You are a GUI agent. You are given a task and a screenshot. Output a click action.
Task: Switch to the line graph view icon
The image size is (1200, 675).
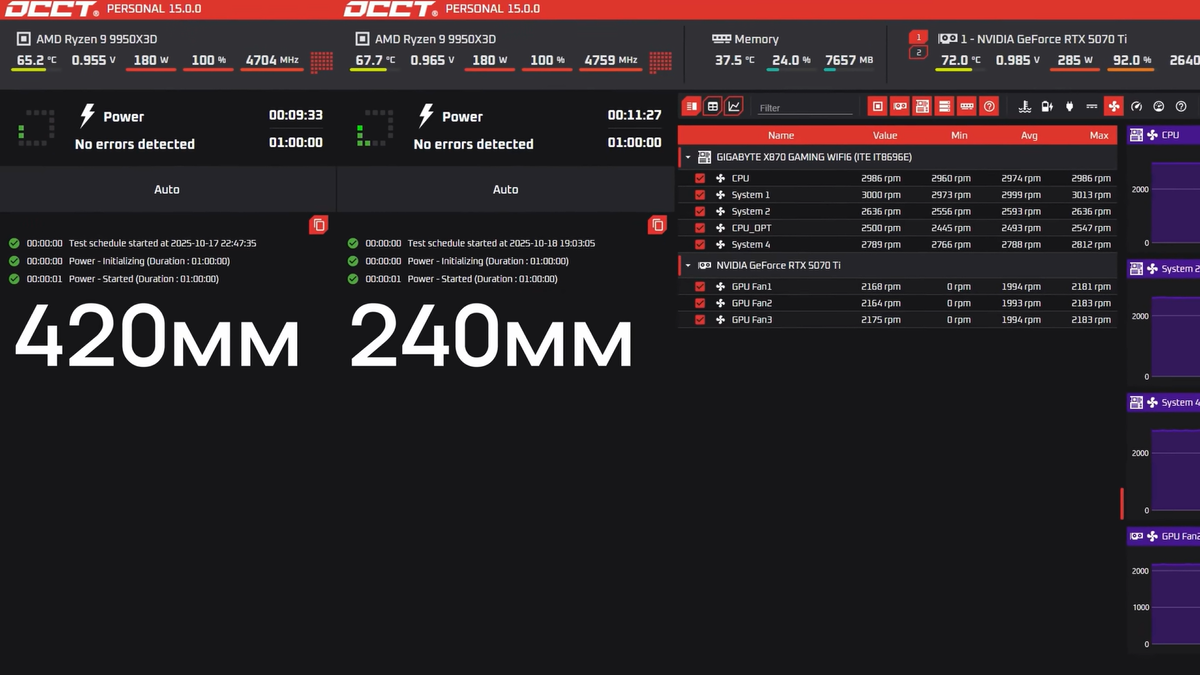pos(734,106)
